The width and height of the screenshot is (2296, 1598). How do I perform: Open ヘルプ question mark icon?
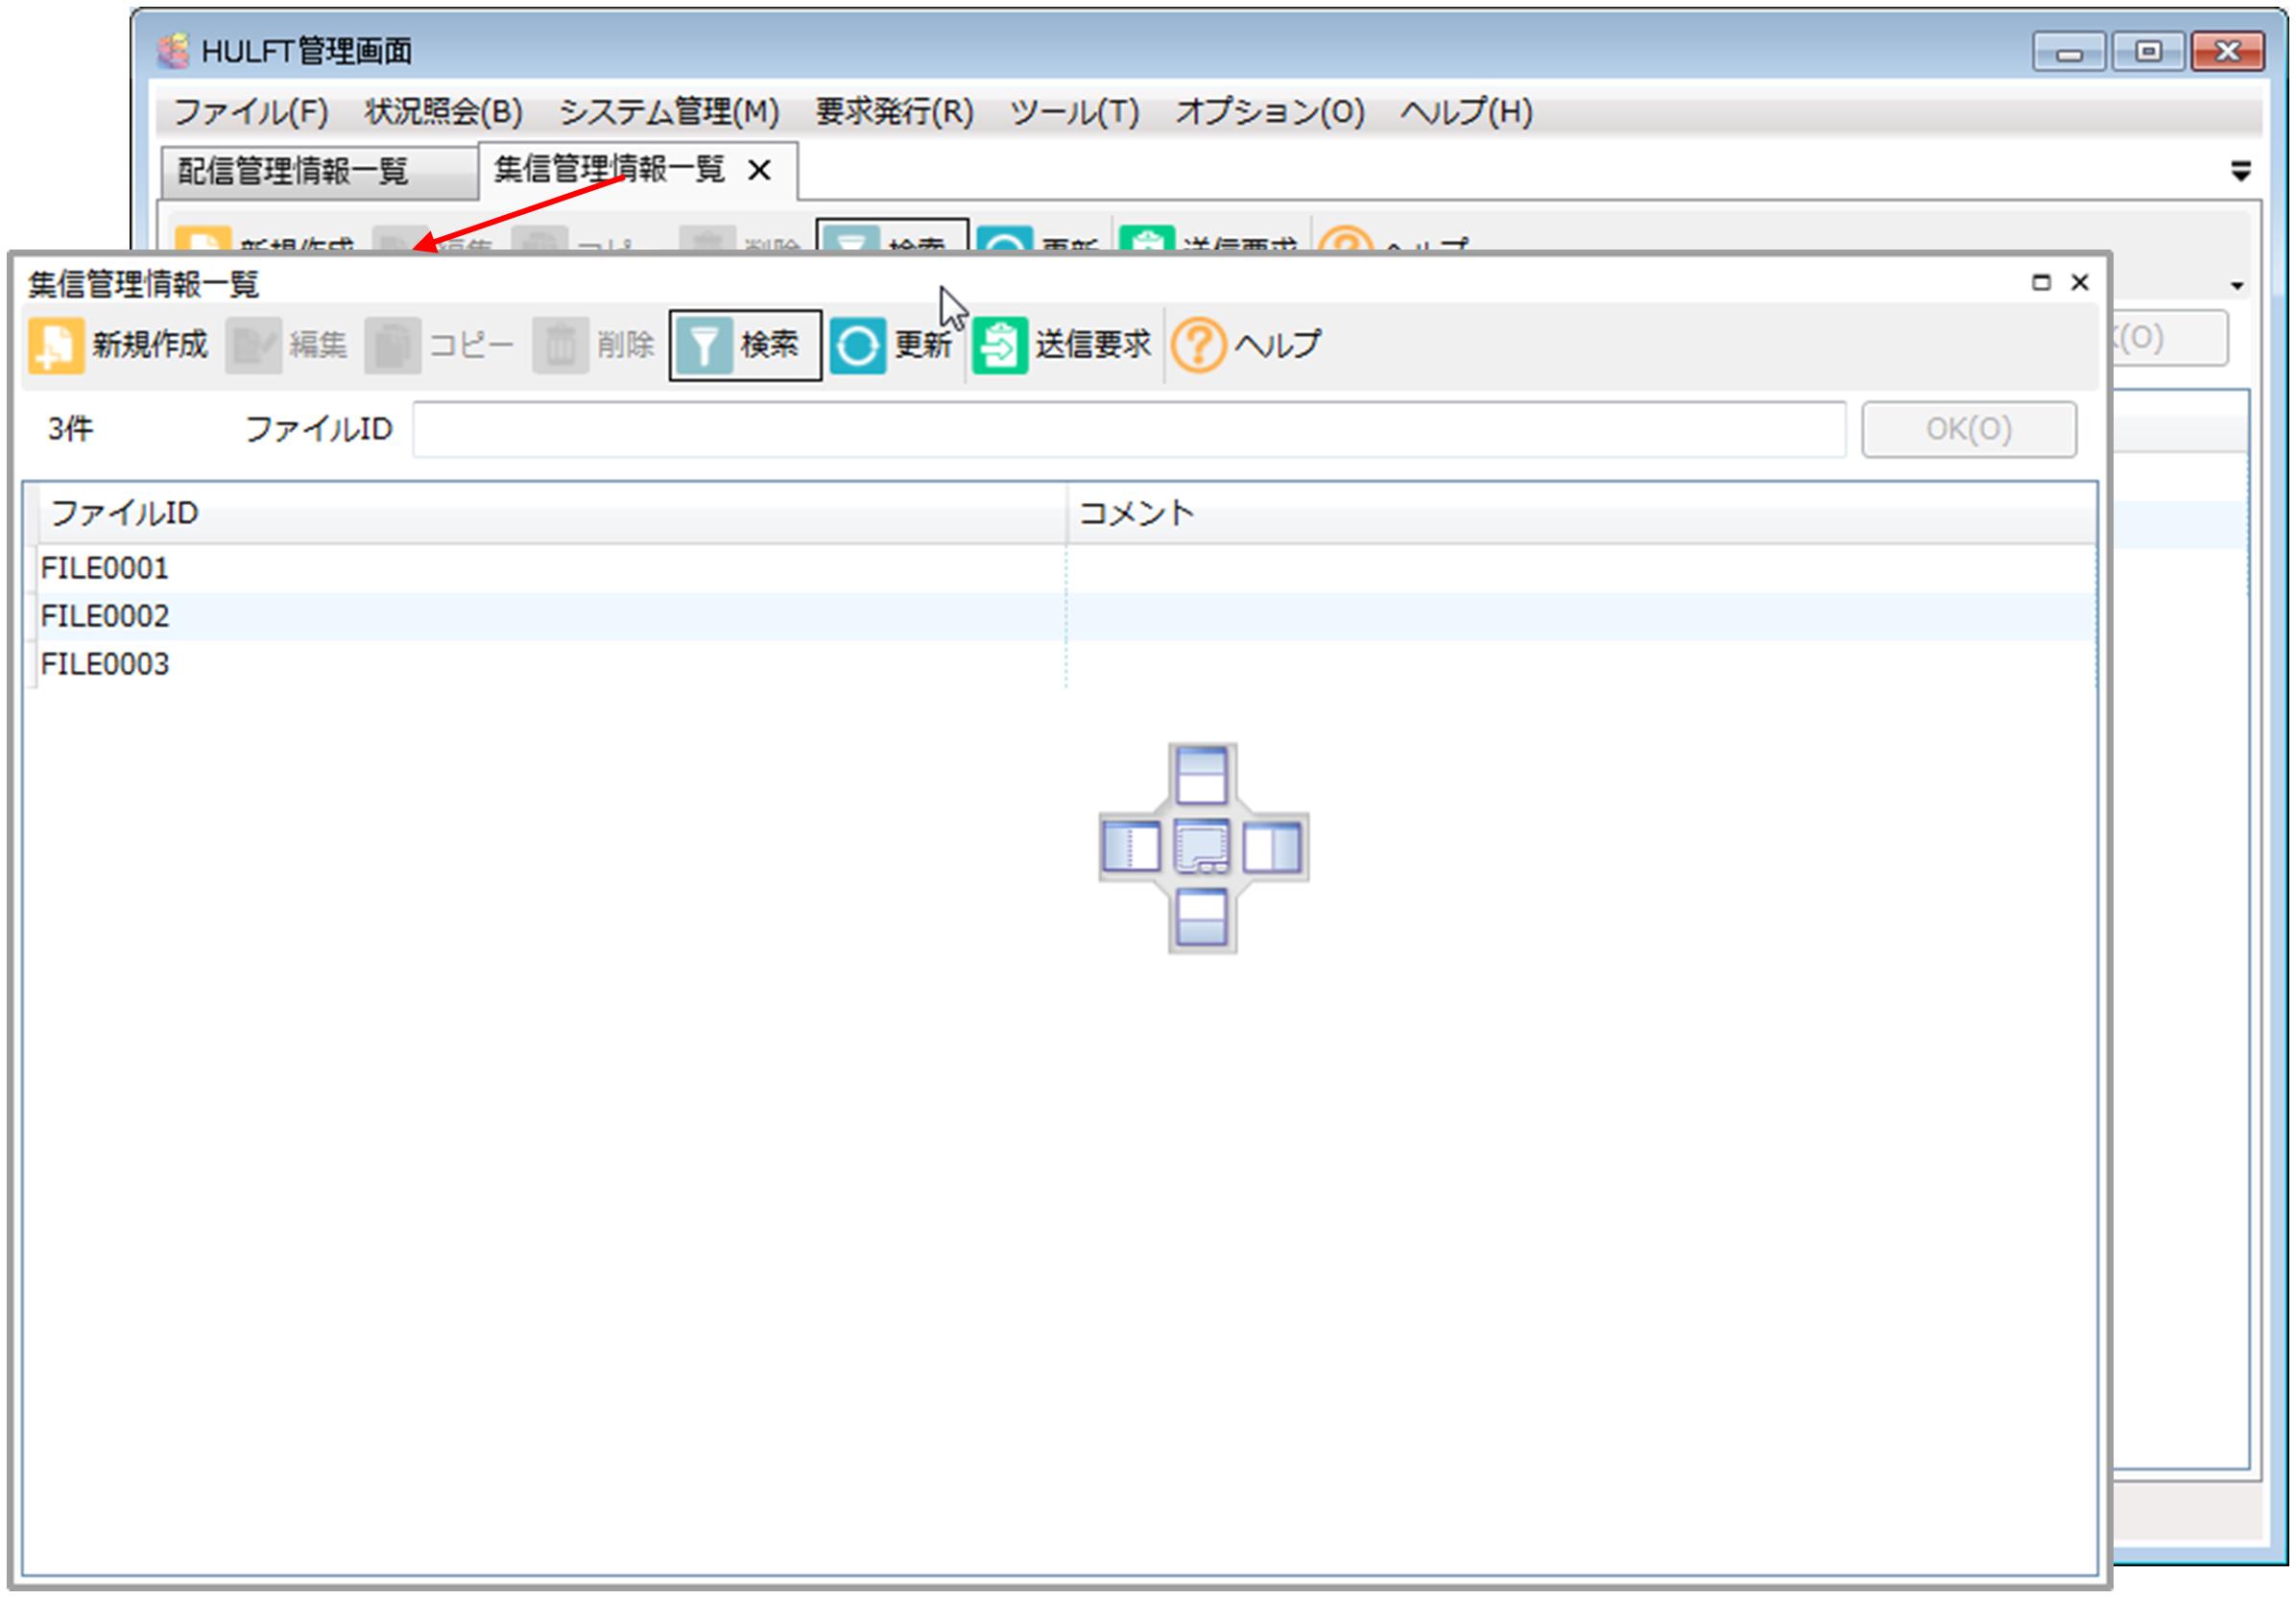1197,346
